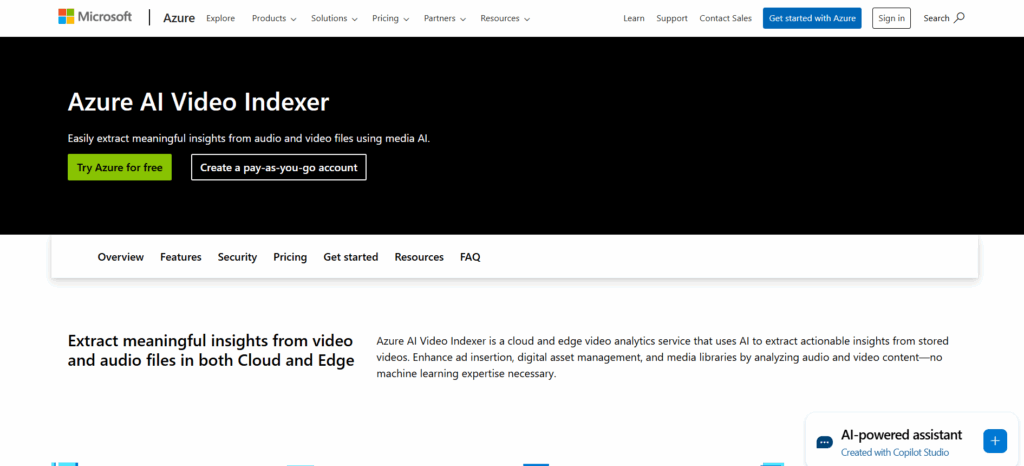Click 'Created with Copilot Studio' text
The image size is (1024, 466).
(895, 452)
